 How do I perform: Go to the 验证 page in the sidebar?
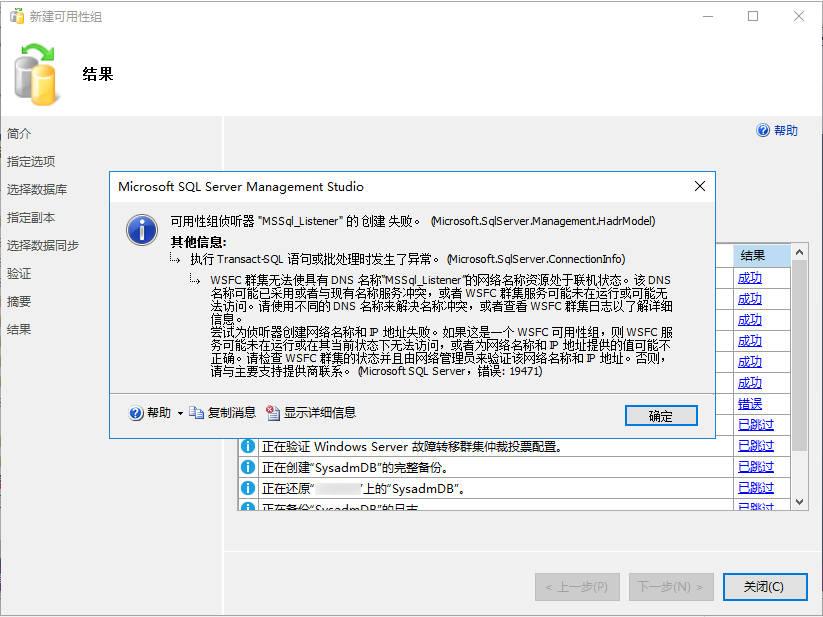[x=19, y=273]
